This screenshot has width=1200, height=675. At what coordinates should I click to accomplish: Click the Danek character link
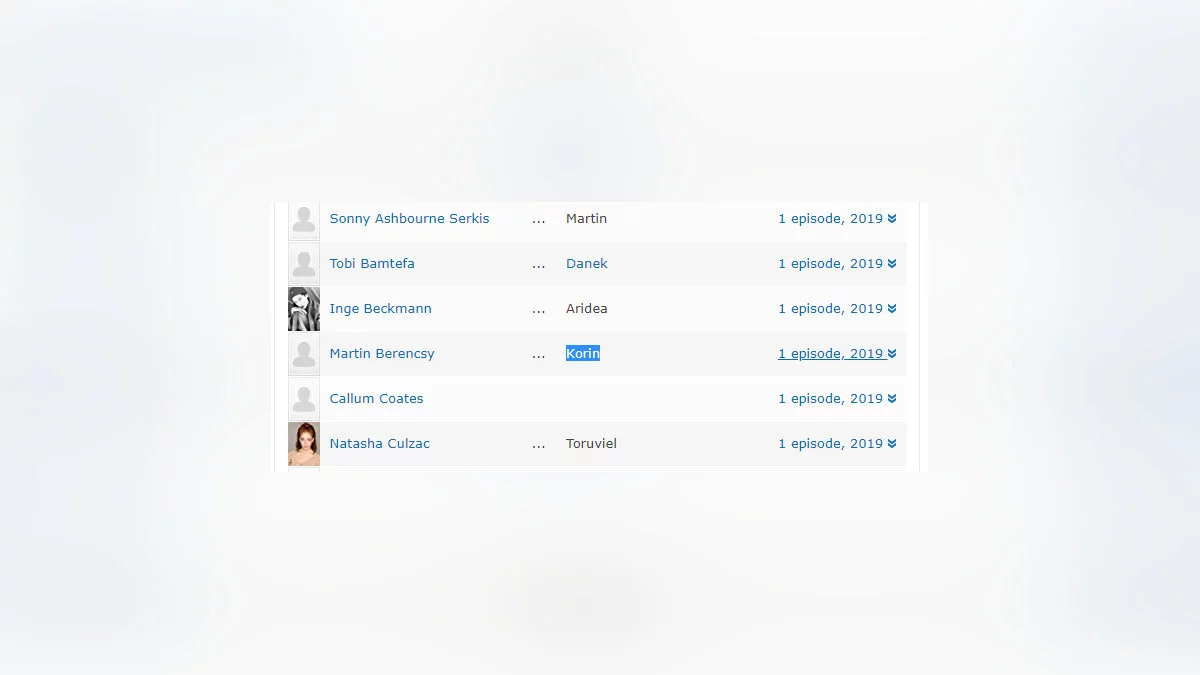point(587,264)
